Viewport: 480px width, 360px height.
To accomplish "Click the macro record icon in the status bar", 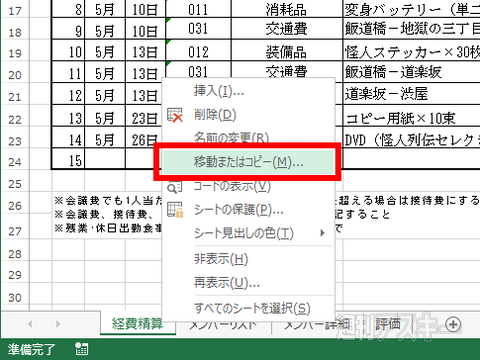I will point(82,349).
